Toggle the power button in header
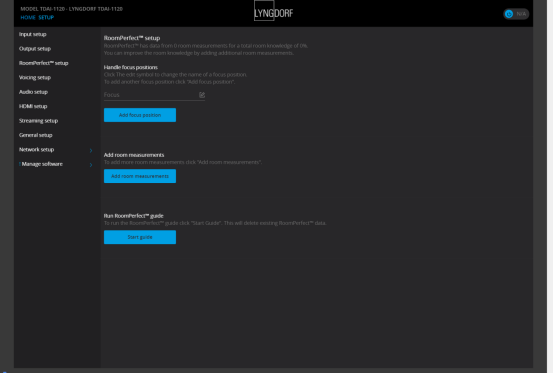 click(509, 14)
